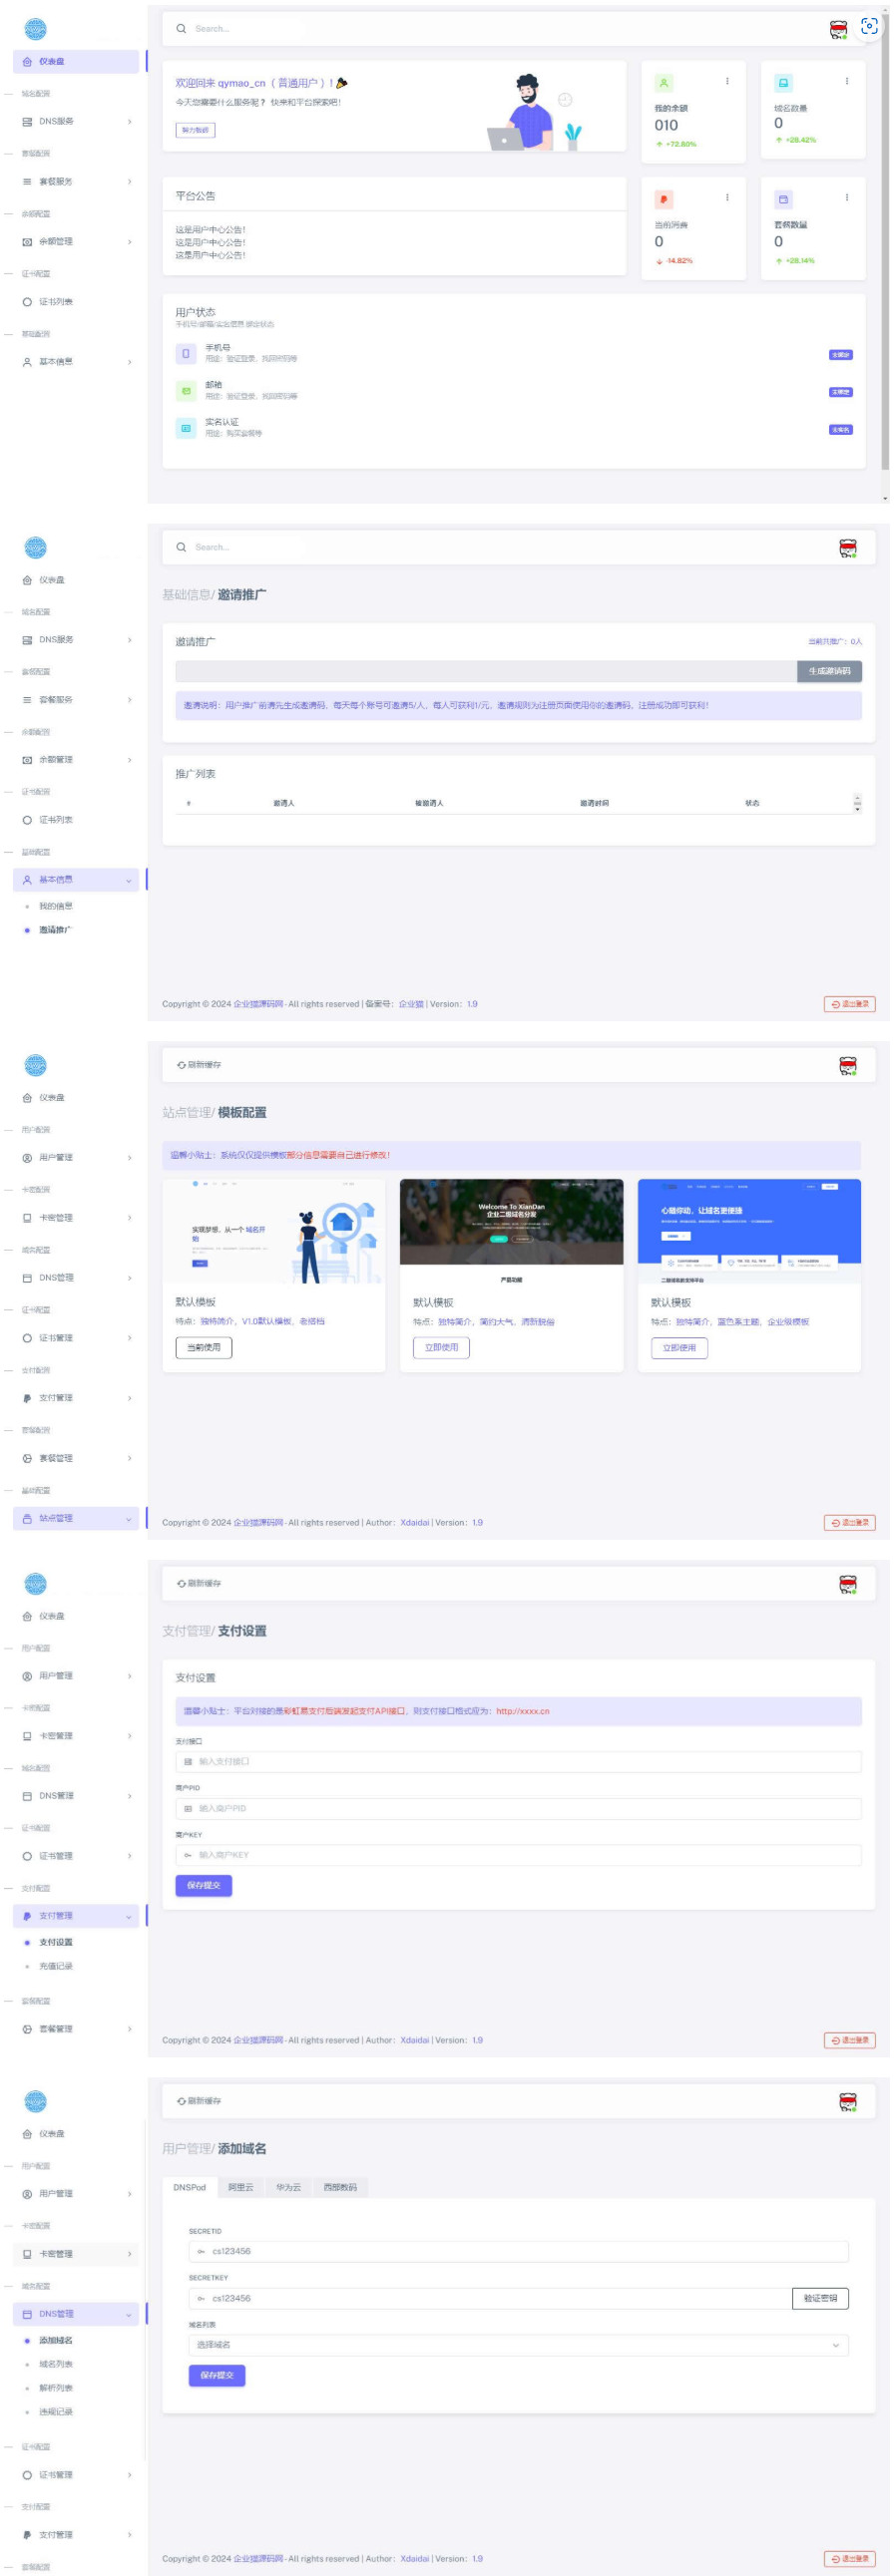Click 用户管理 icon in the 模板配置 page sidebar
894x2576 pixels.
pyautogui.click(x=27, y=1158)
